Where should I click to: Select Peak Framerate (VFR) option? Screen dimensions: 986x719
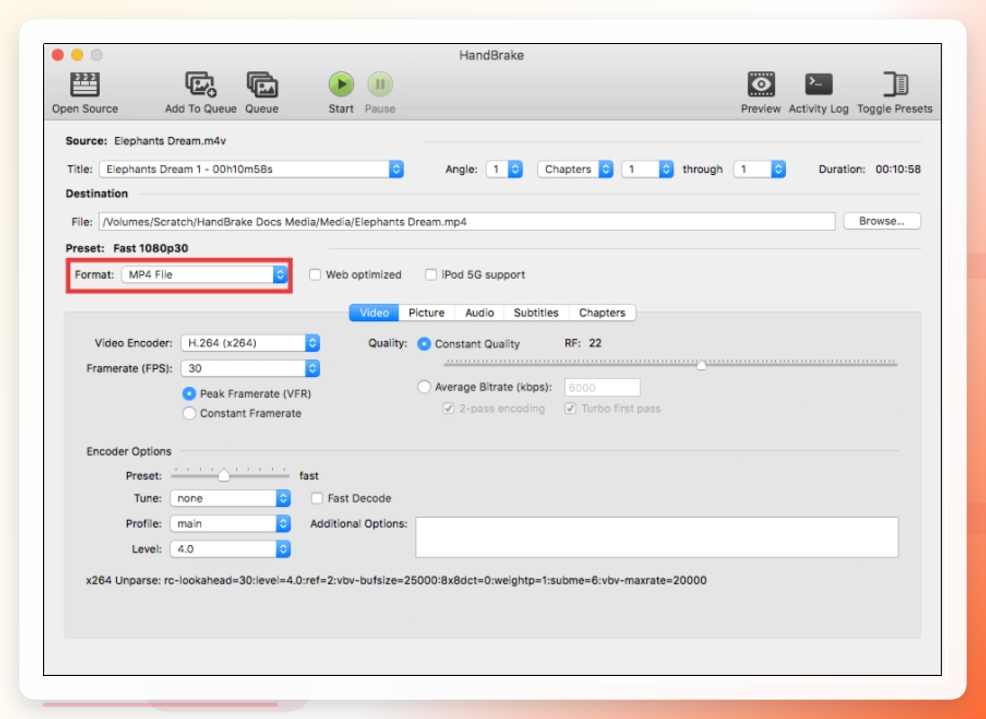point(189,394)
